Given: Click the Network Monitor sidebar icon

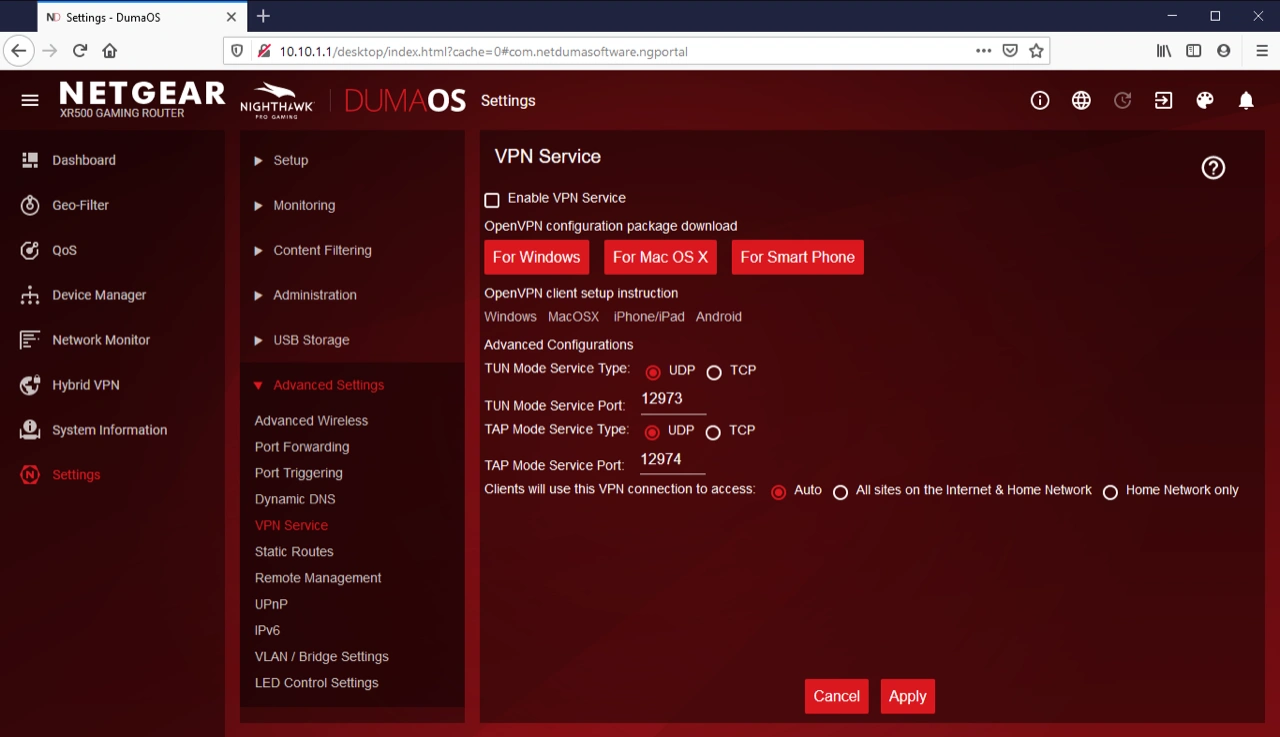Looking at the screenshot, I should tap(30, 340).
